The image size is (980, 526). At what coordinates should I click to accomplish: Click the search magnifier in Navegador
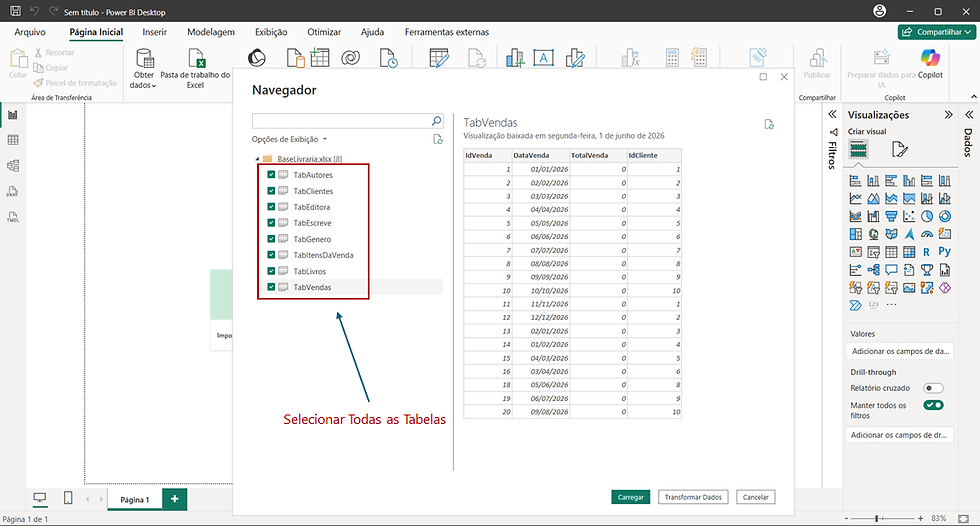click(x=436, y=121)
